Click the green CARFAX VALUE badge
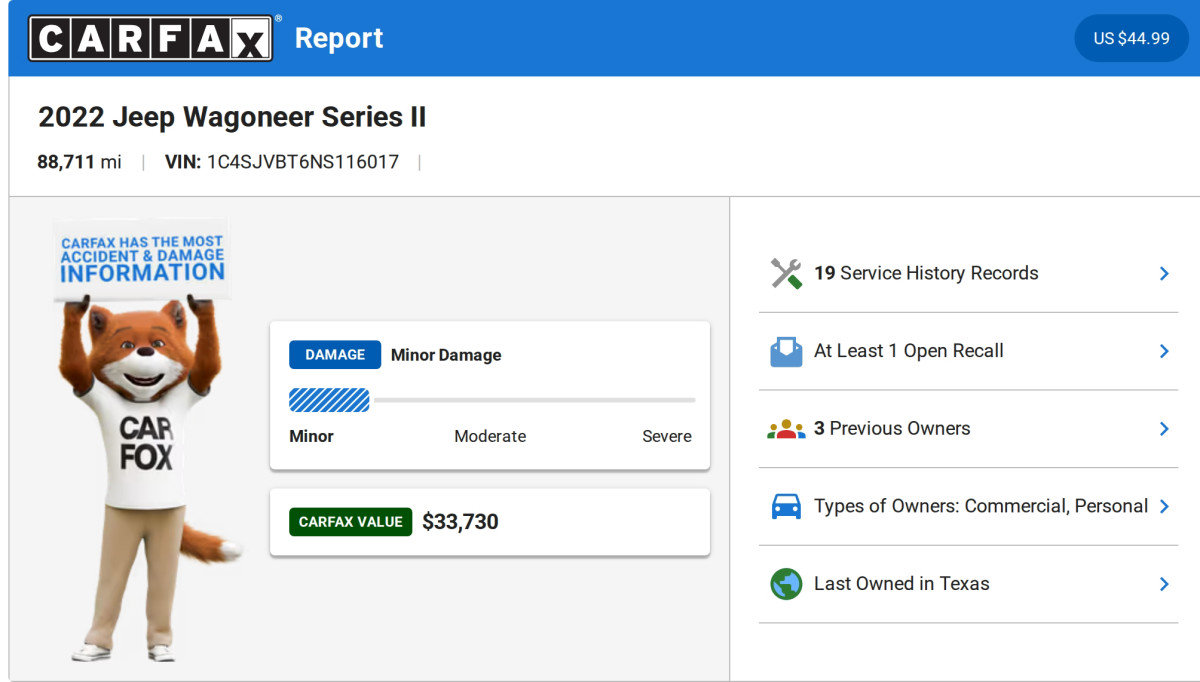Viewport: 1200px width, 682px height. 351,522
